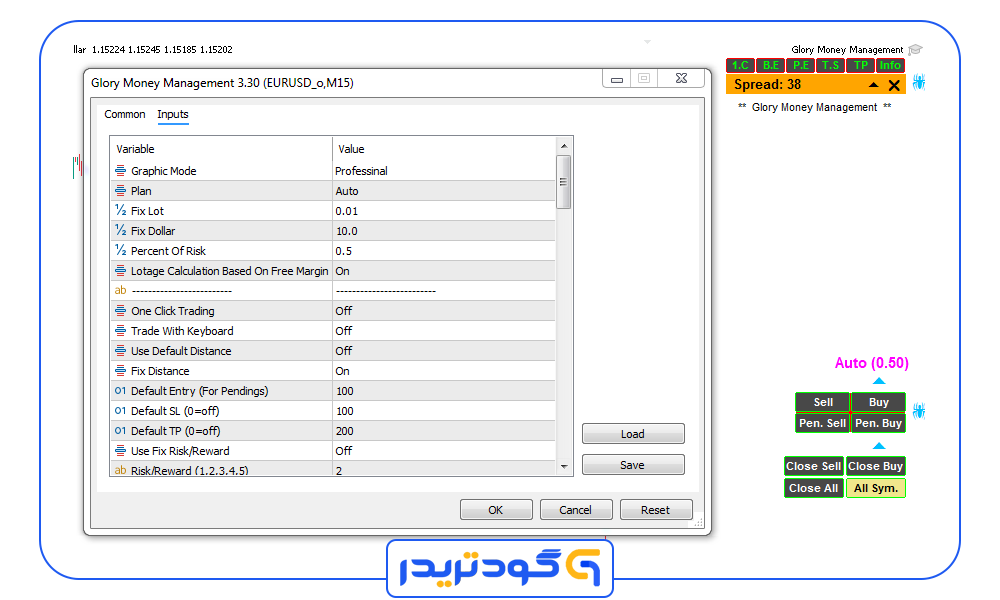This screenshot has height=600, width=1000.
Task: Switch to the Inputs tab
Action: [x=173, y=114]
